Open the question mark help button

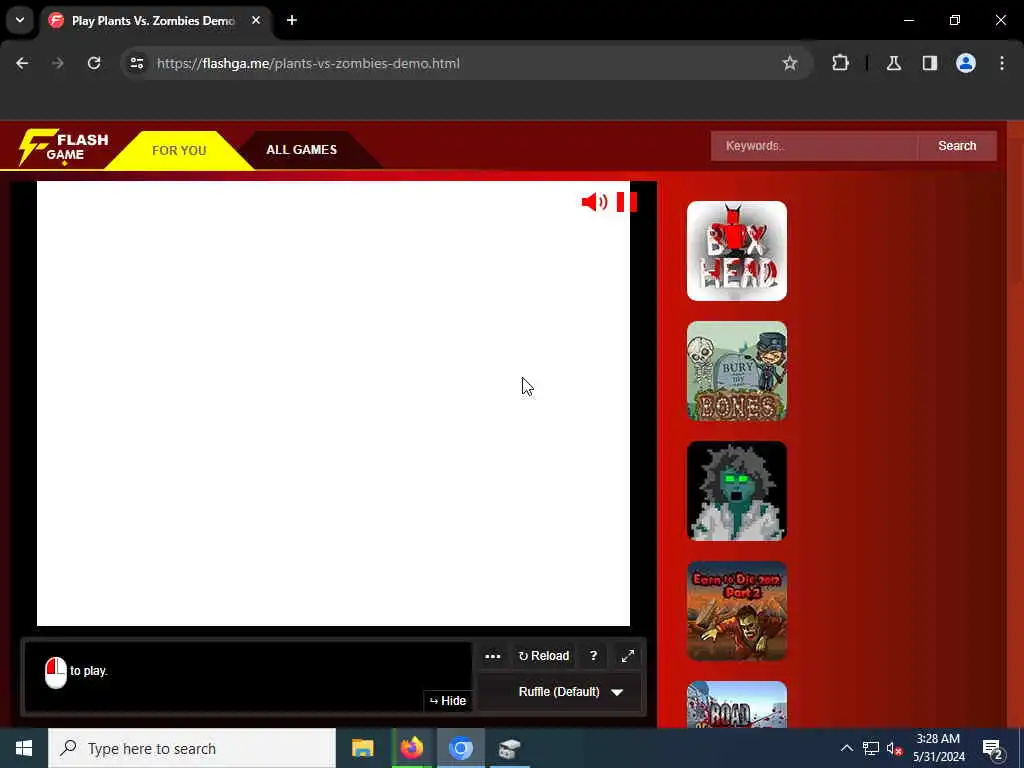coord(593,656)
